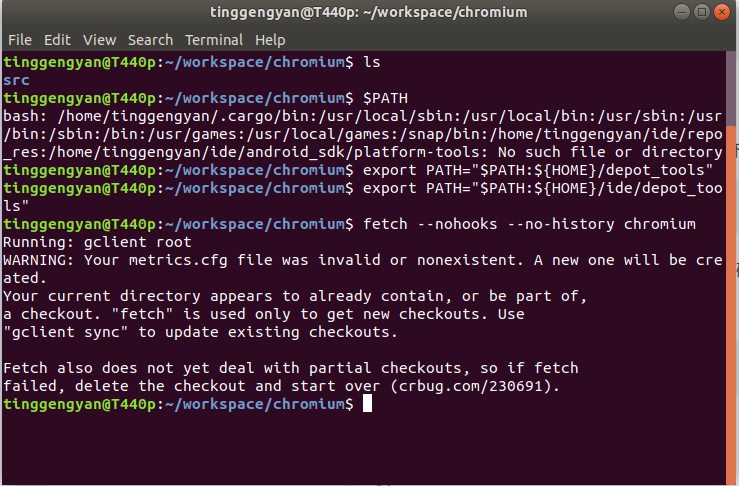Click the terminal vertical scrollbar thumb
Screen dimensions: 739x486
point(731,304)
